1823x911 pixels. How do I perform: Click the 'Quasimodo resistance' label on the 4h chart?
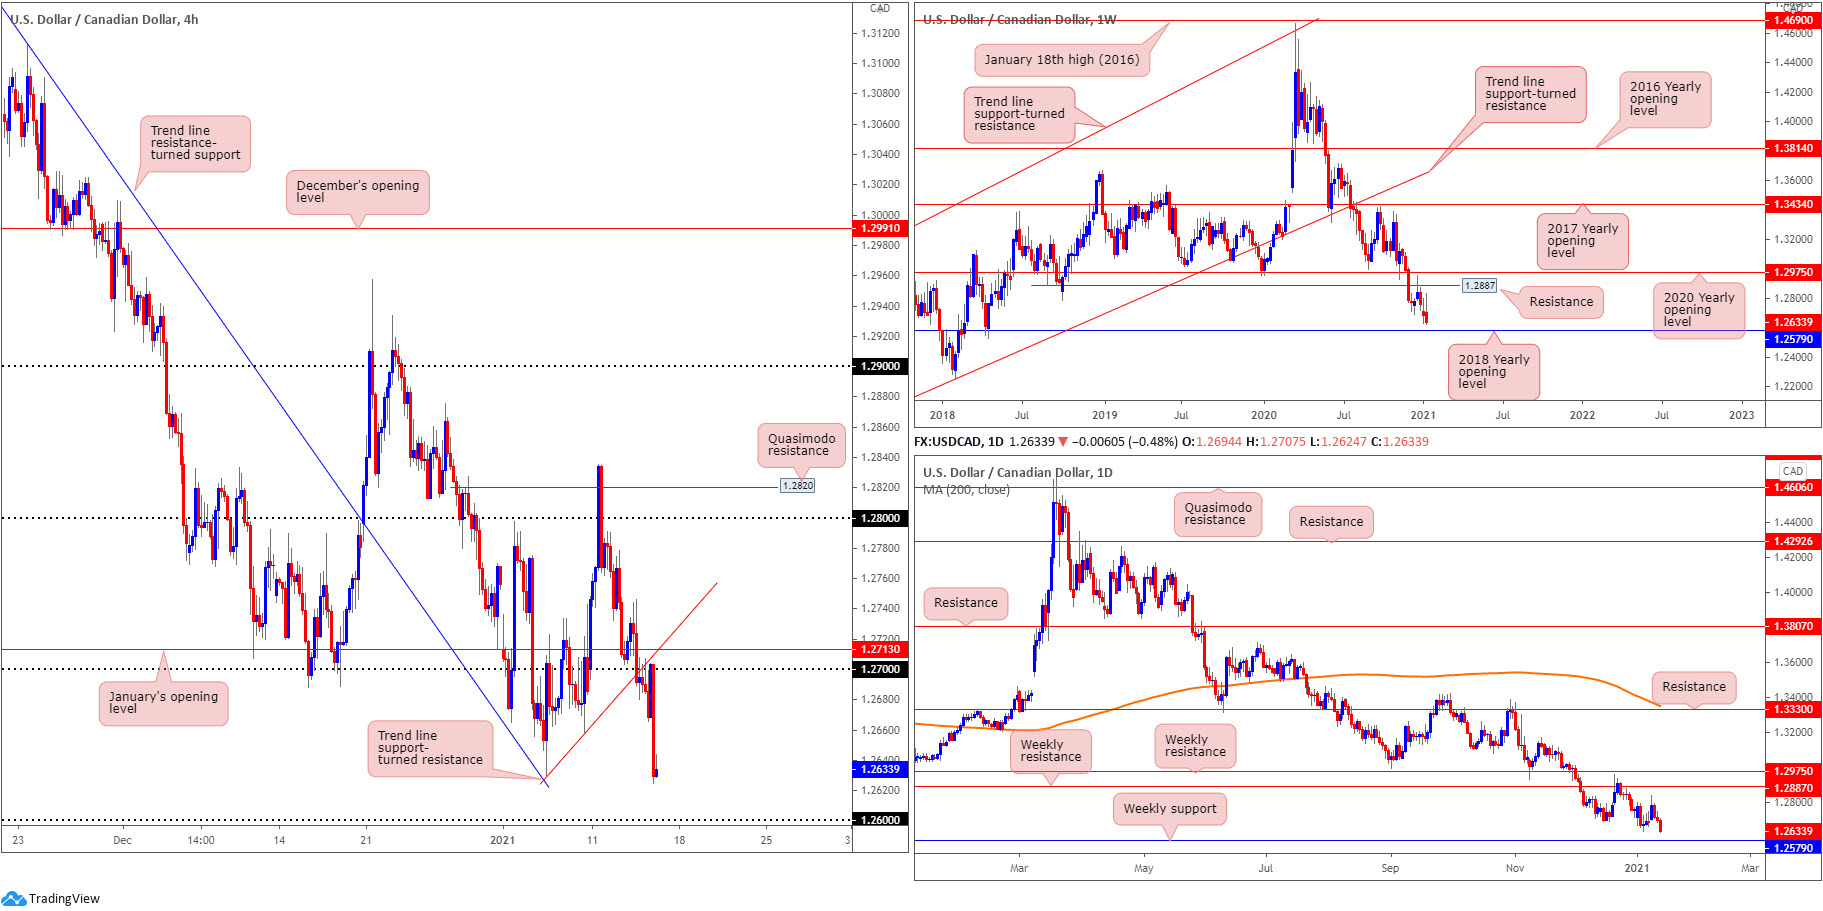pos(801,445)
